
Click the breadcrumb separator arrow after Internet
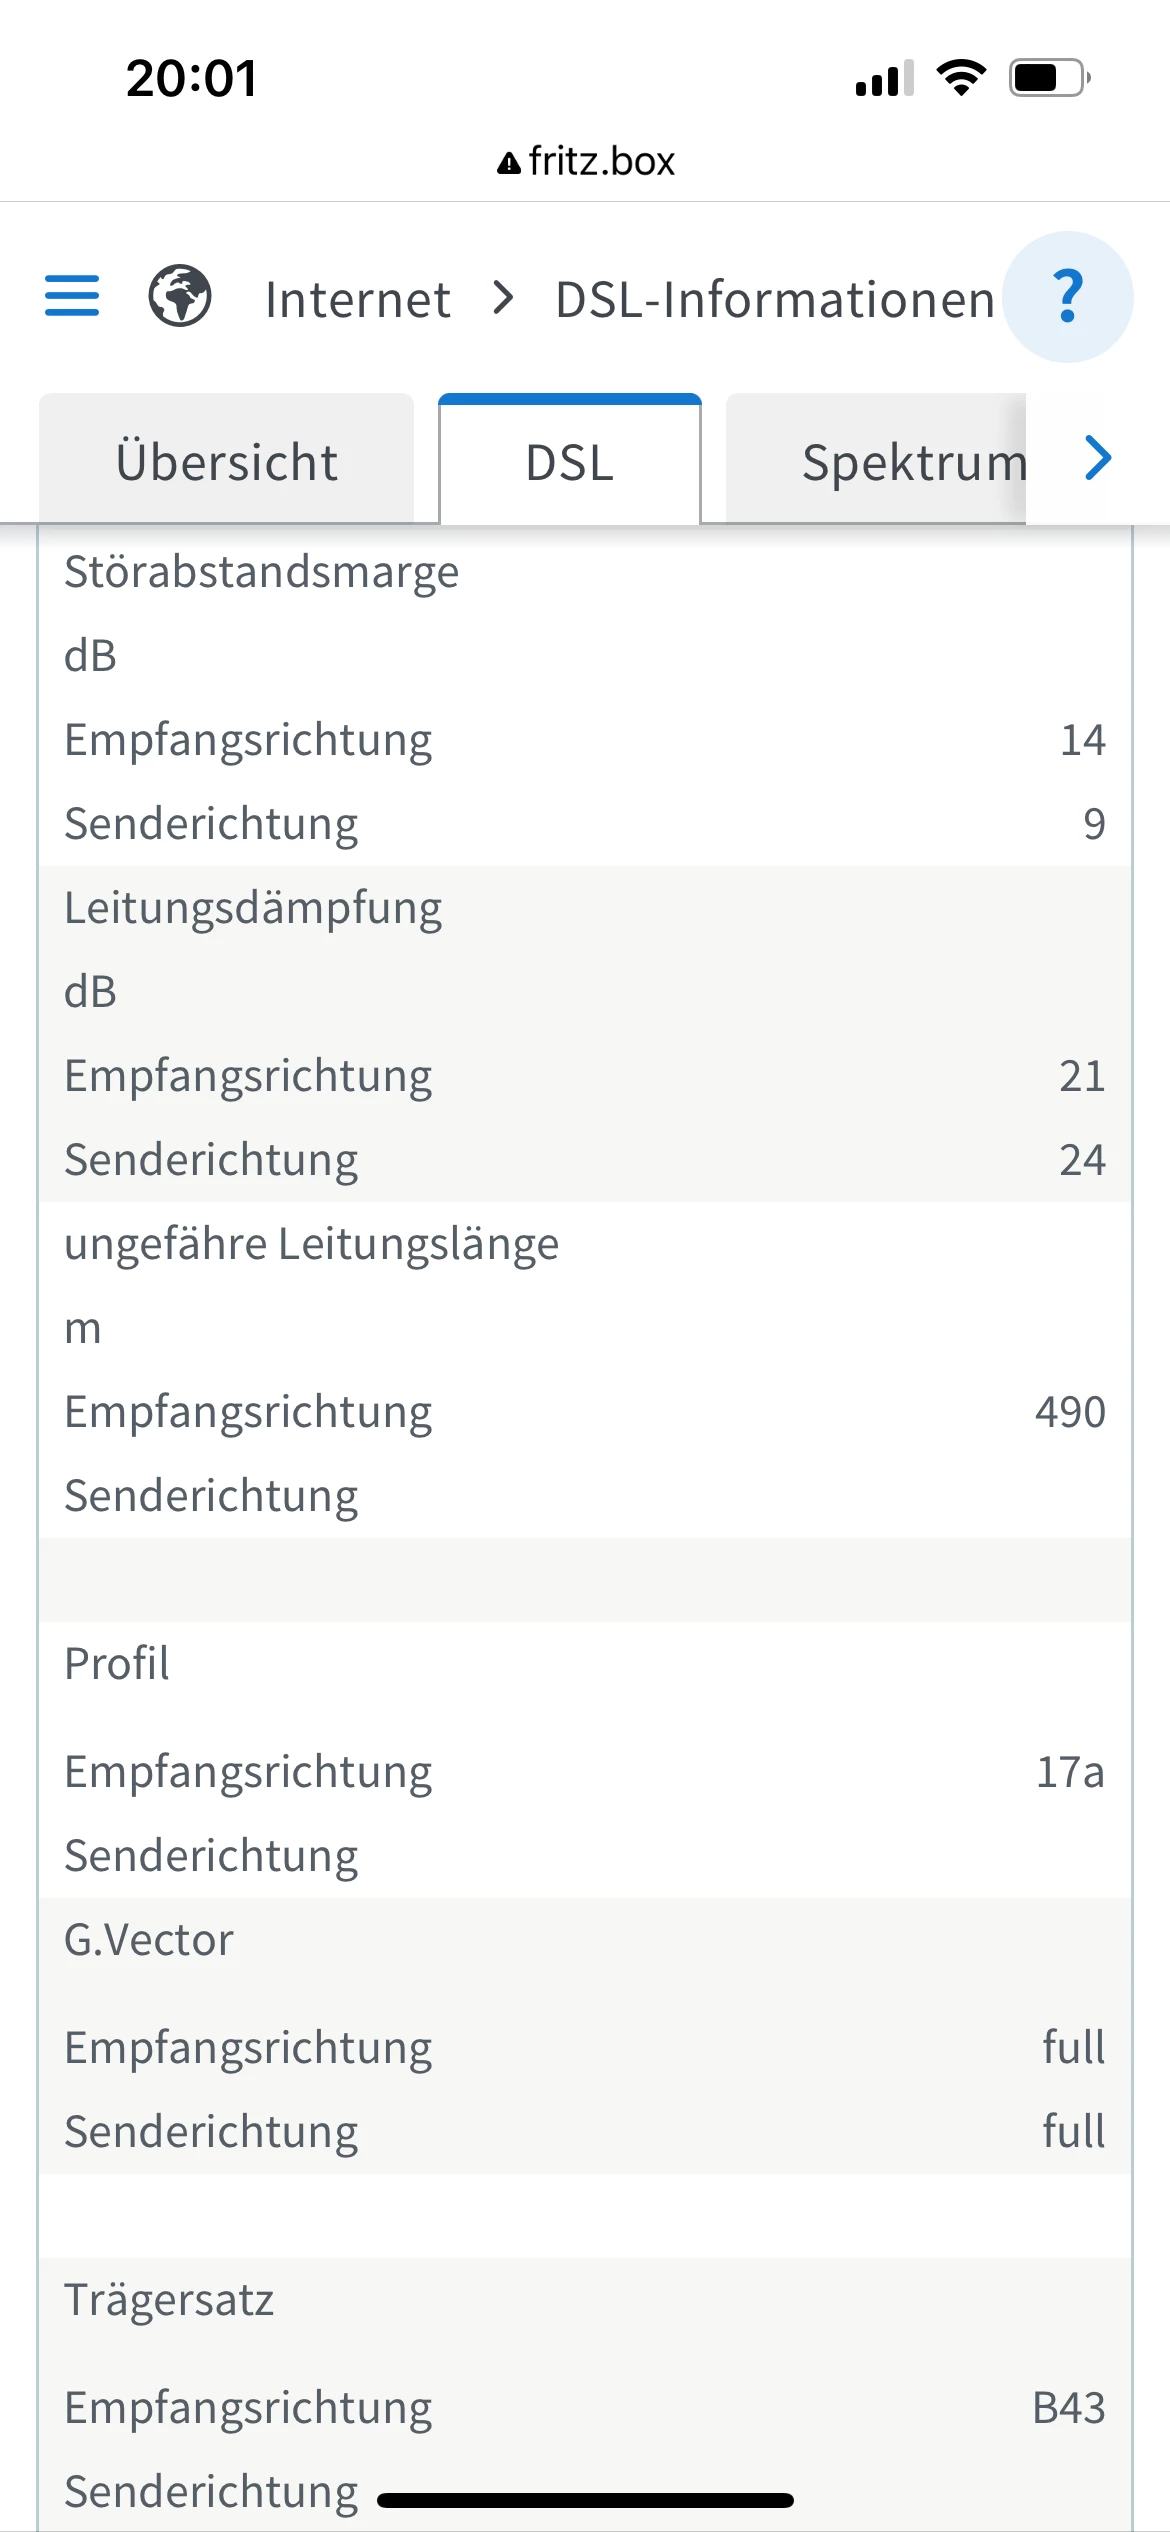pyautogui.click(x=503, y=297)
